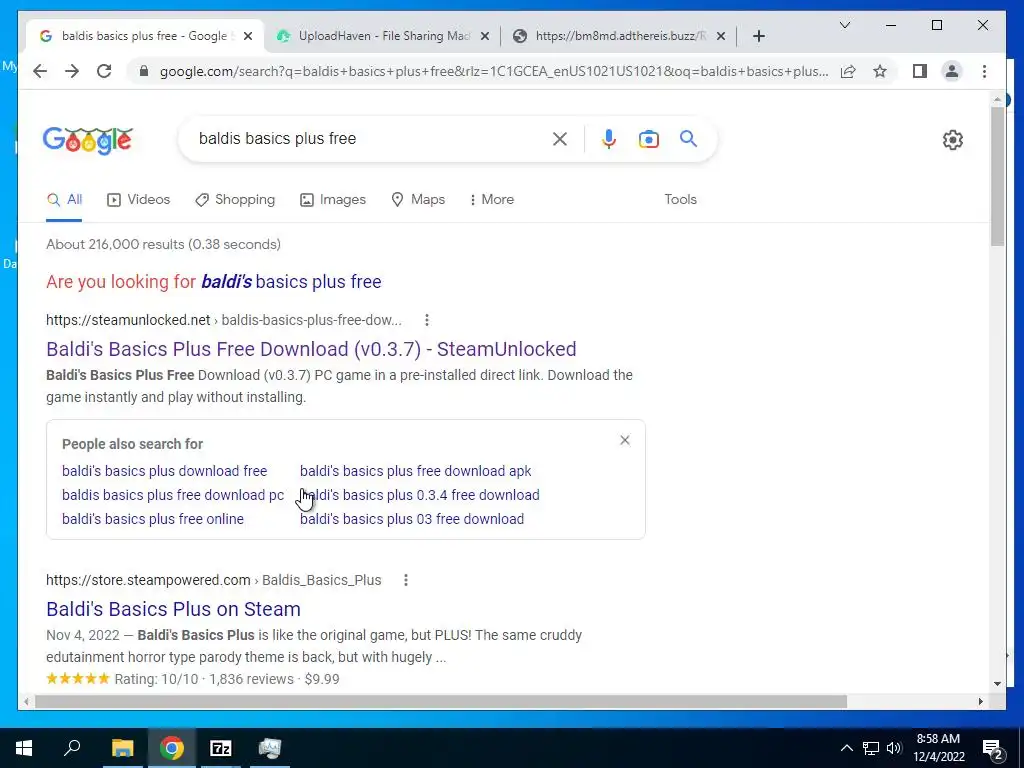Click horizontal scrollbar right arrow
1024x768 pixels.
[x=981, y=701]
